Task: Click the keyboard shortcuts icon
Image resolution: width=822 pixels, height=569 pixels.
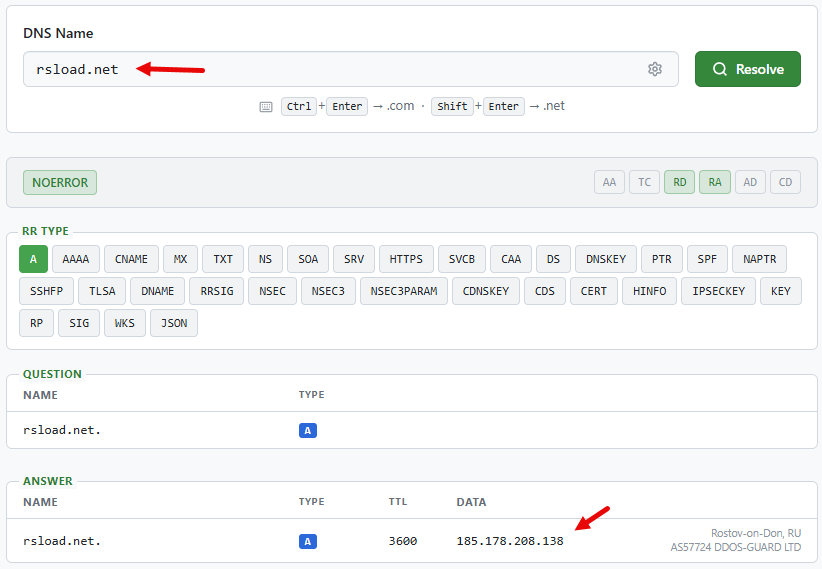Action: click(266, 107)
